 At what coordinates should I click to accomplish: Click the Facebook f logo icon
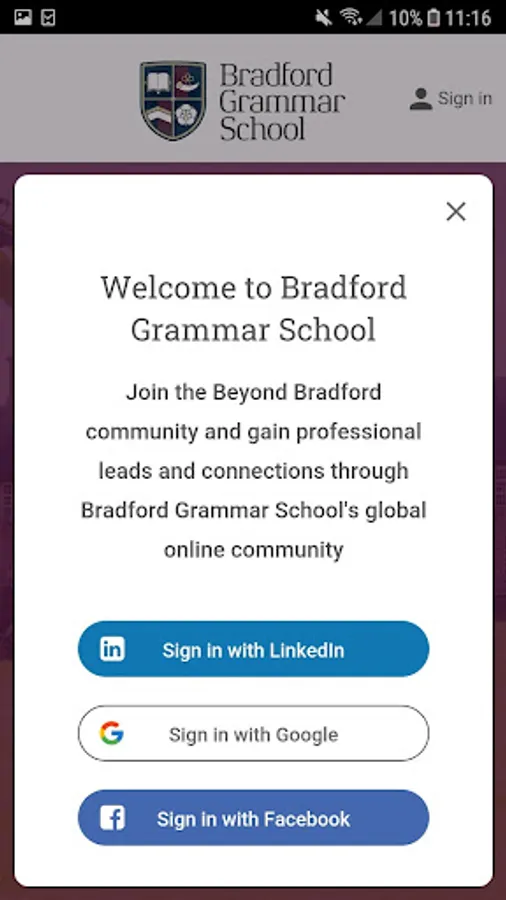coord(112,818)
